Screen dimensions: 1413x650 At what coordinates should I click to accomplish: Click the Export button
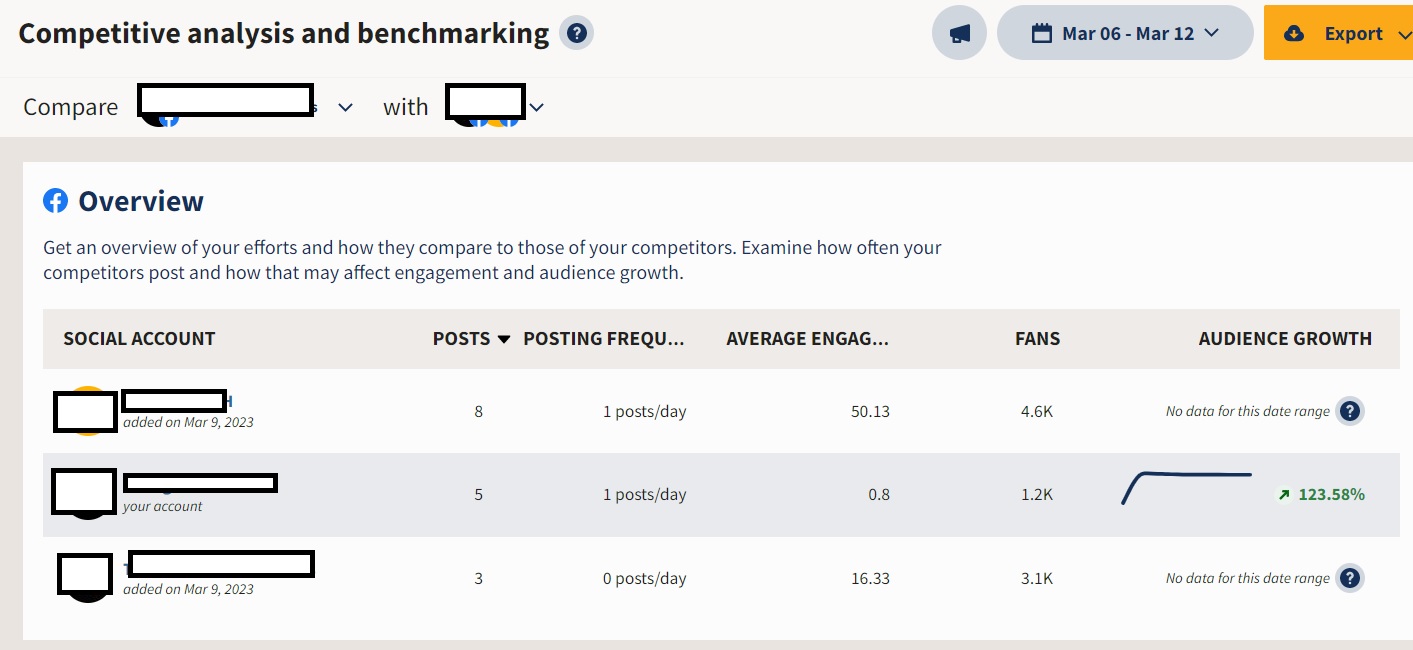(1338, 33)
